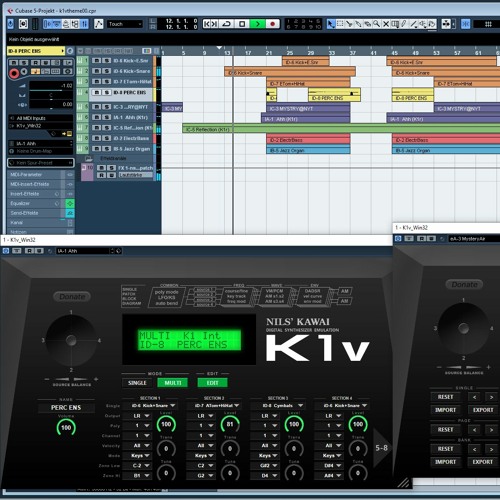Open the K1v_Win32 MIDI output dropdown
The image size is (500, 500).
(x=40, y=126)
